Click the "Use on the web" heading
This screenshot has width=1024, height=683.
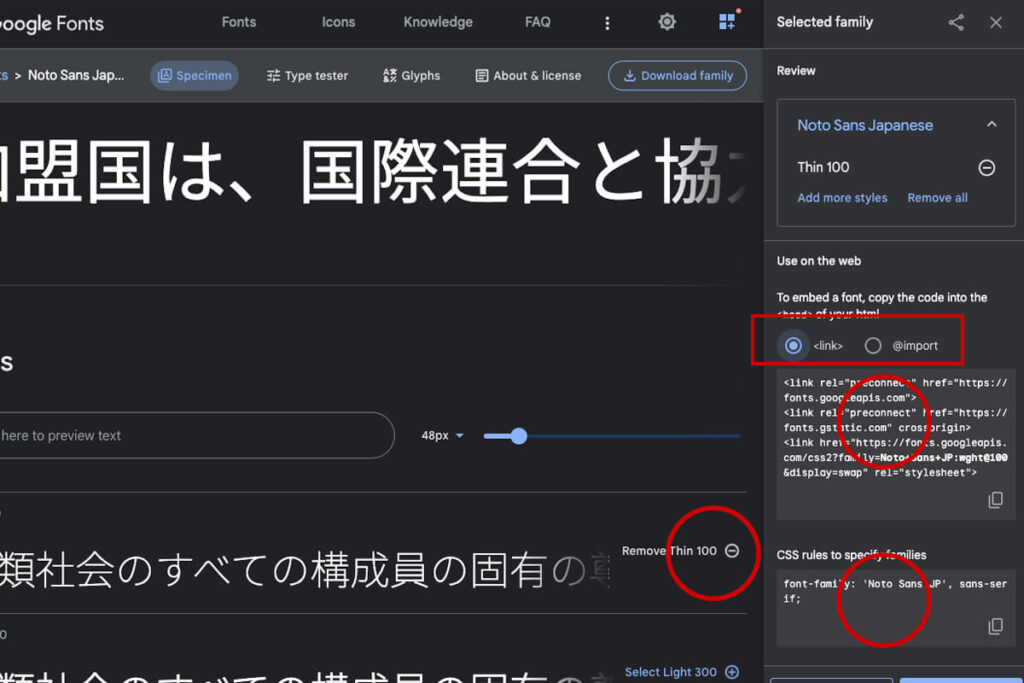click(x=819, y=261)
